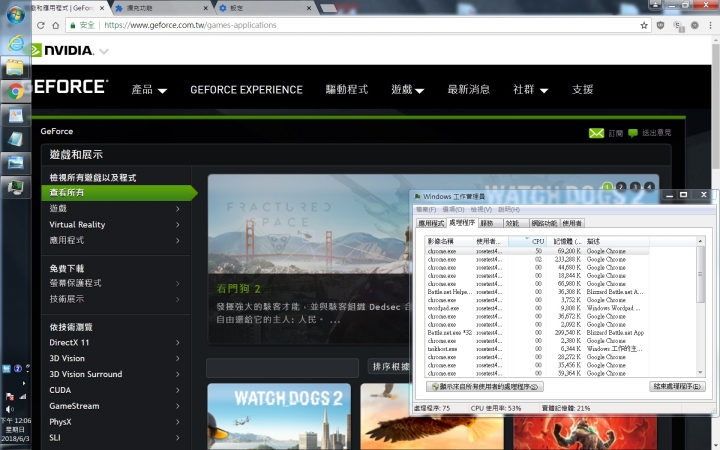
Task: Bookmark this page with the star icon
Action: click(x=644, y=25)
